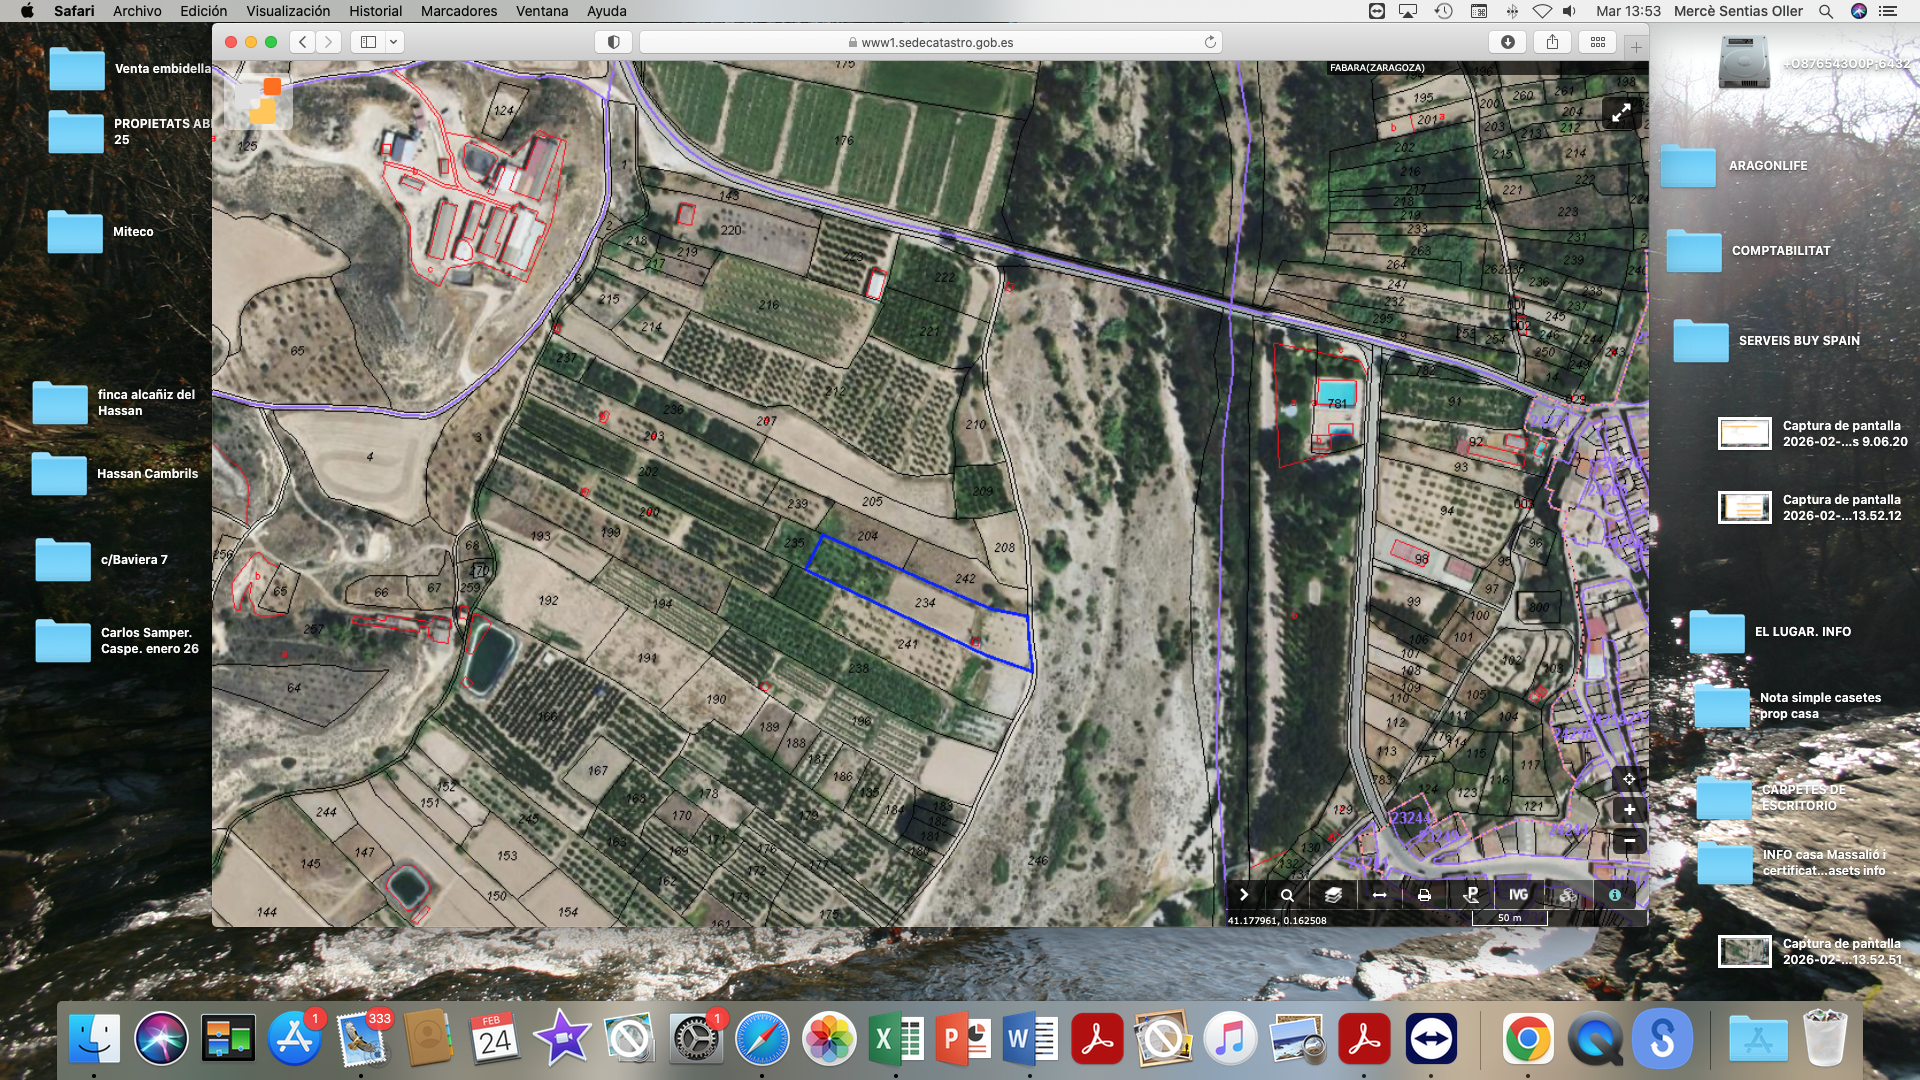1920x1080 pixels.
Task: Zoom in with the plus button
Action: click(1629, 810)
